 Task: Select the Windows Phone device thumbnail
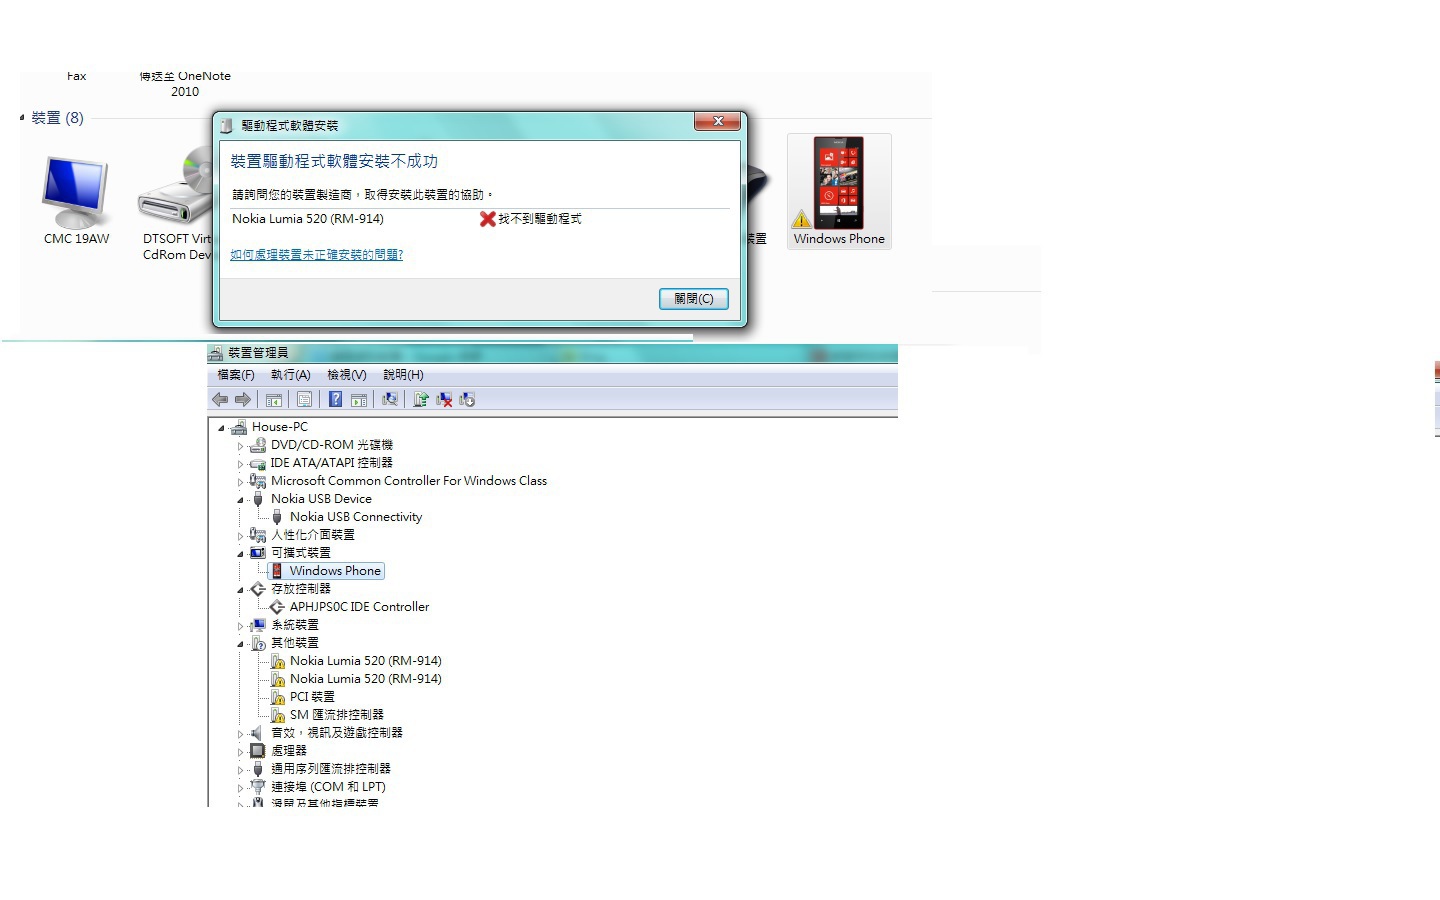tap(839, 191)
